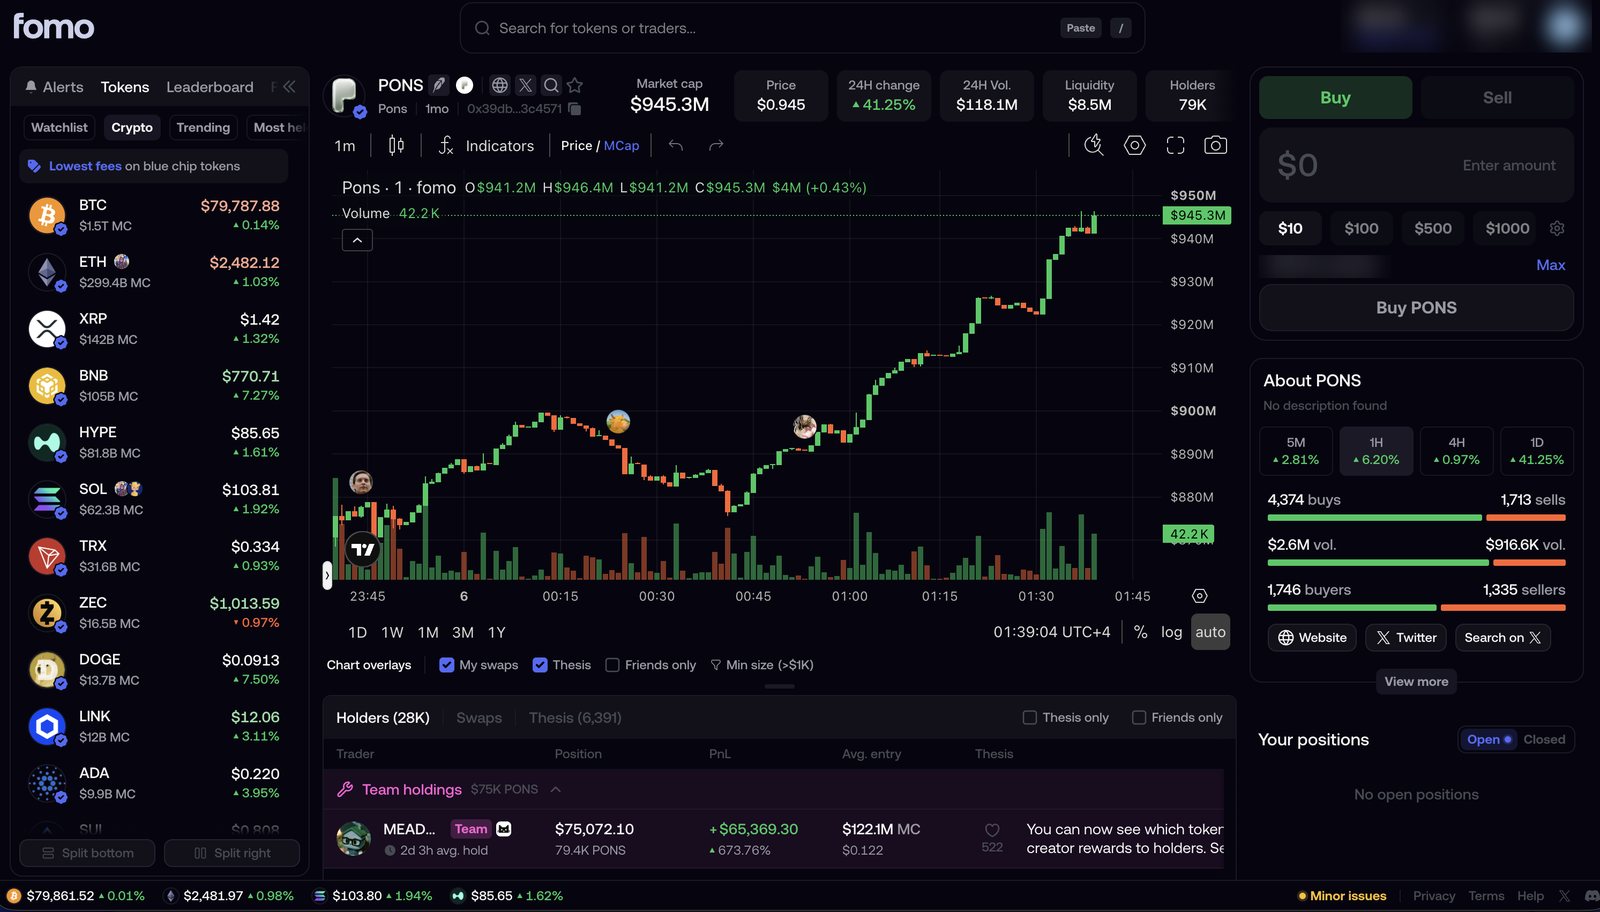Open the Indicators function icon
Viewport: 1600px width, 912px height.
(446, 146)
